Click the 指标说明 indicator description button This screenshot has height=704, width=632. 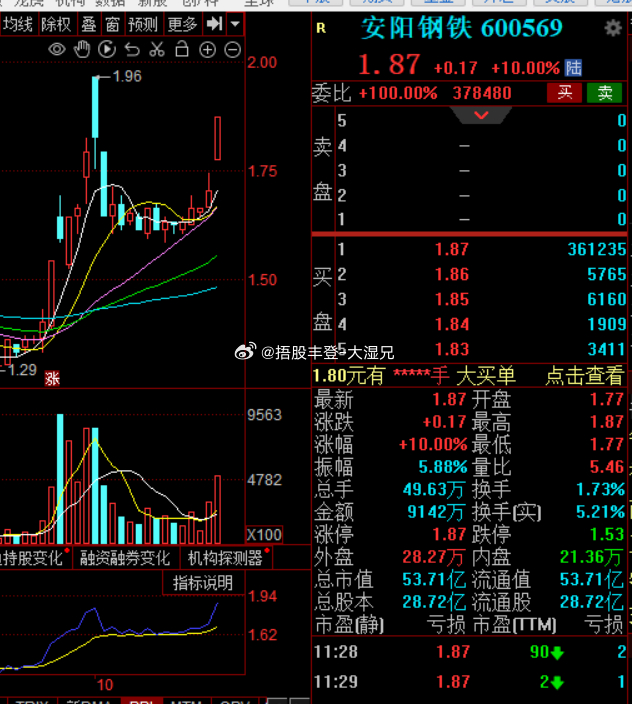203,583
